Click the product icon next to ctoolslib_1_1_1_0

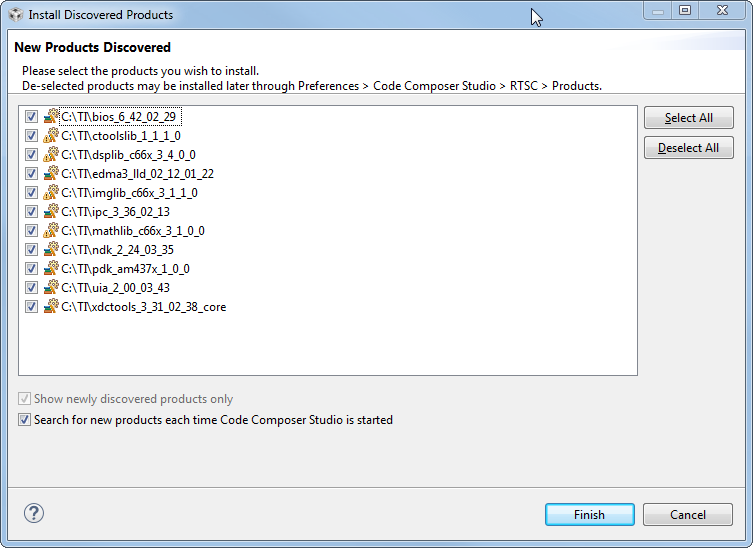(x=51, y=135)
